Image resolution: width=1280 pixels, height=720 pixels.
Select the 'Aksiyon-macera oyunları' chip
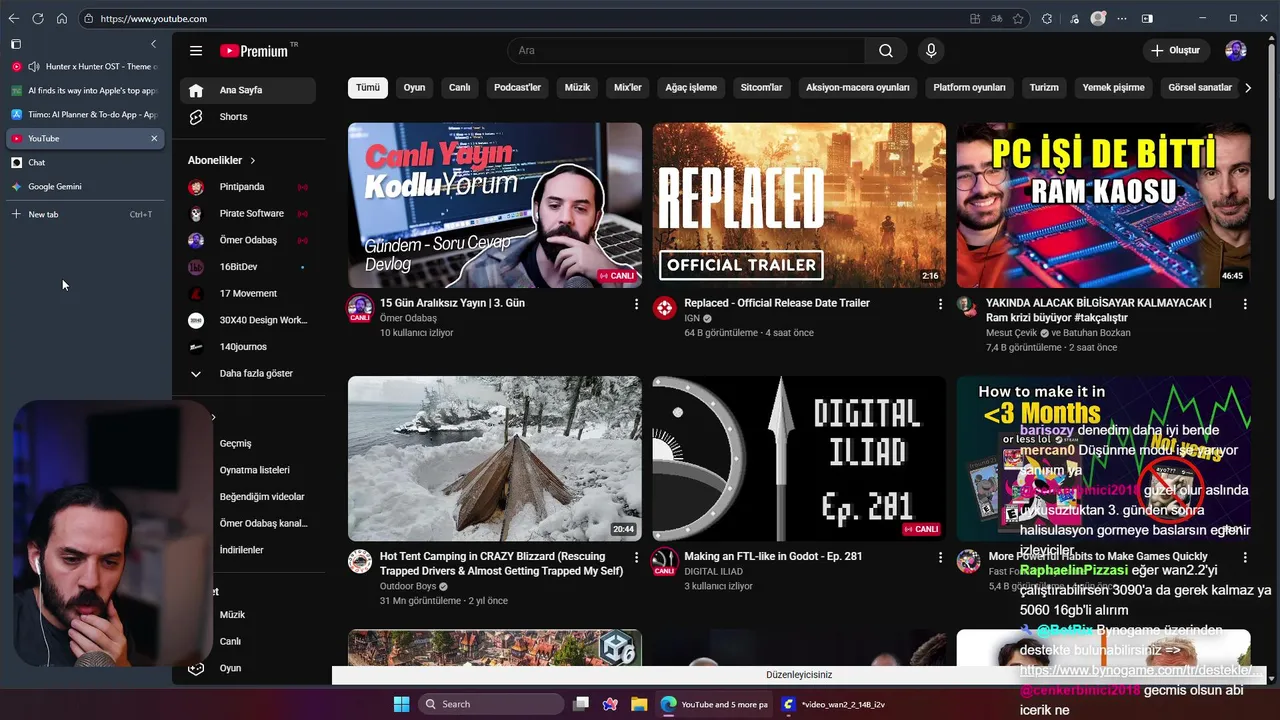858,88
